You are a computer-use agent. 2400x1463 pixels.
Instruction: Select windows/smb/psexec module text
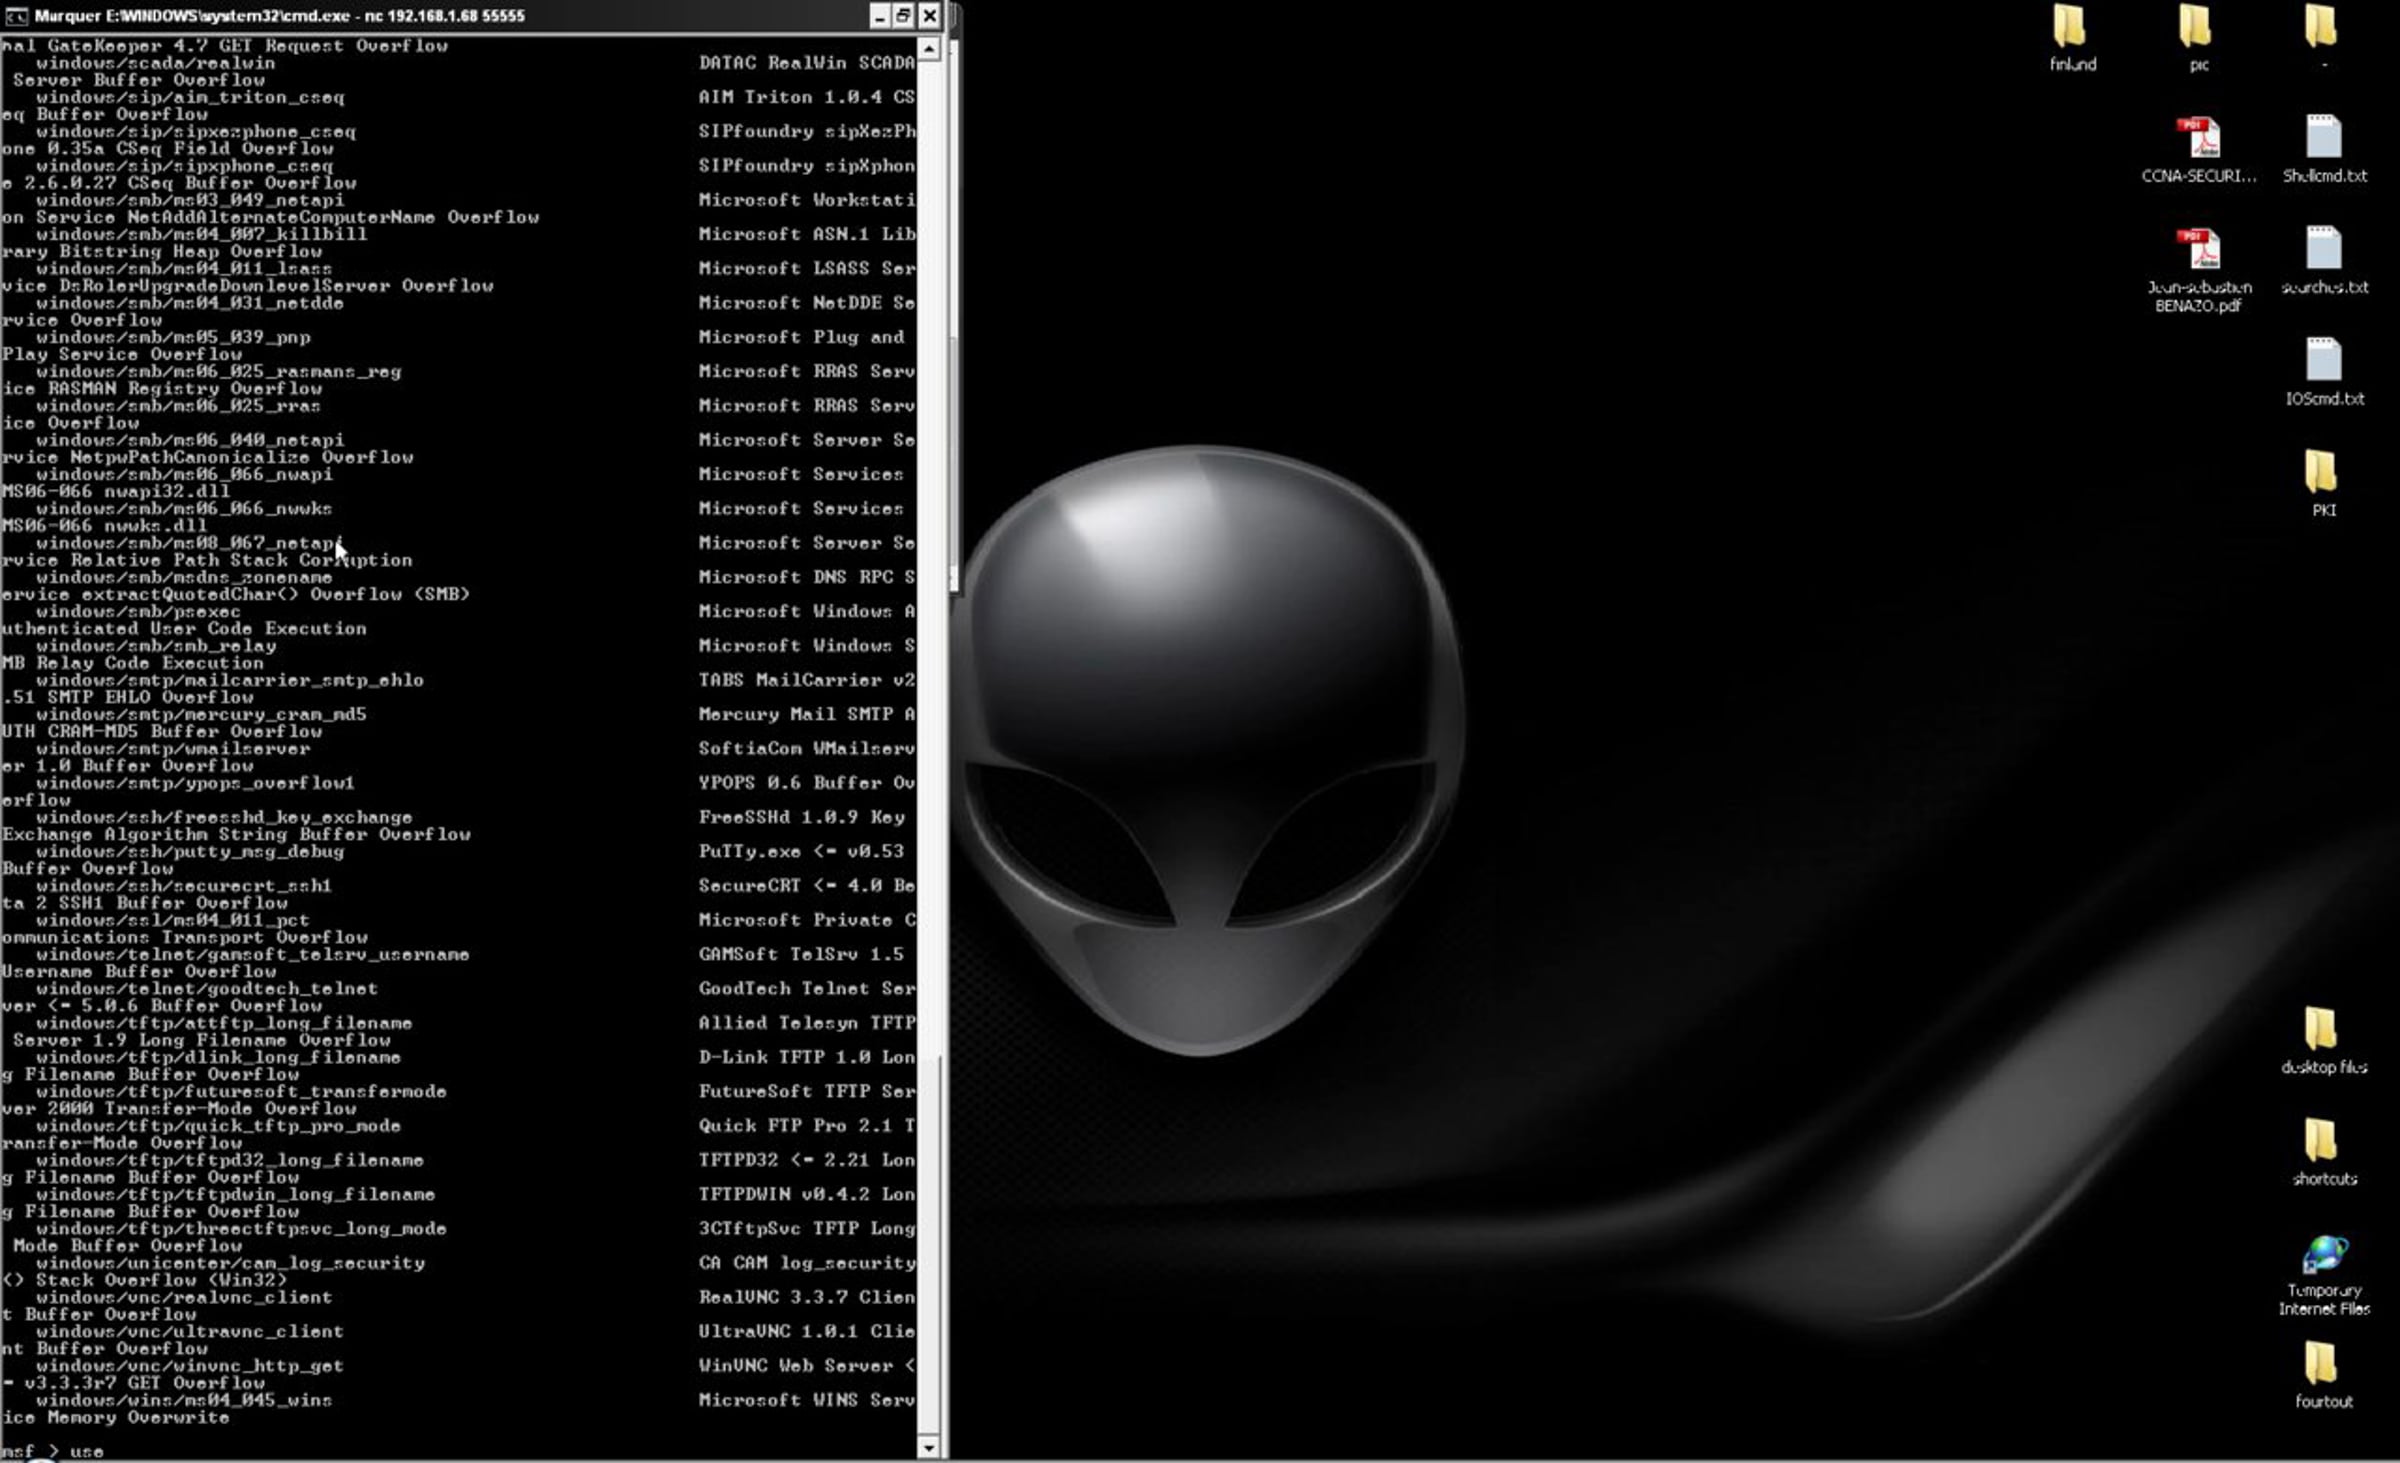tap(138, 612)
